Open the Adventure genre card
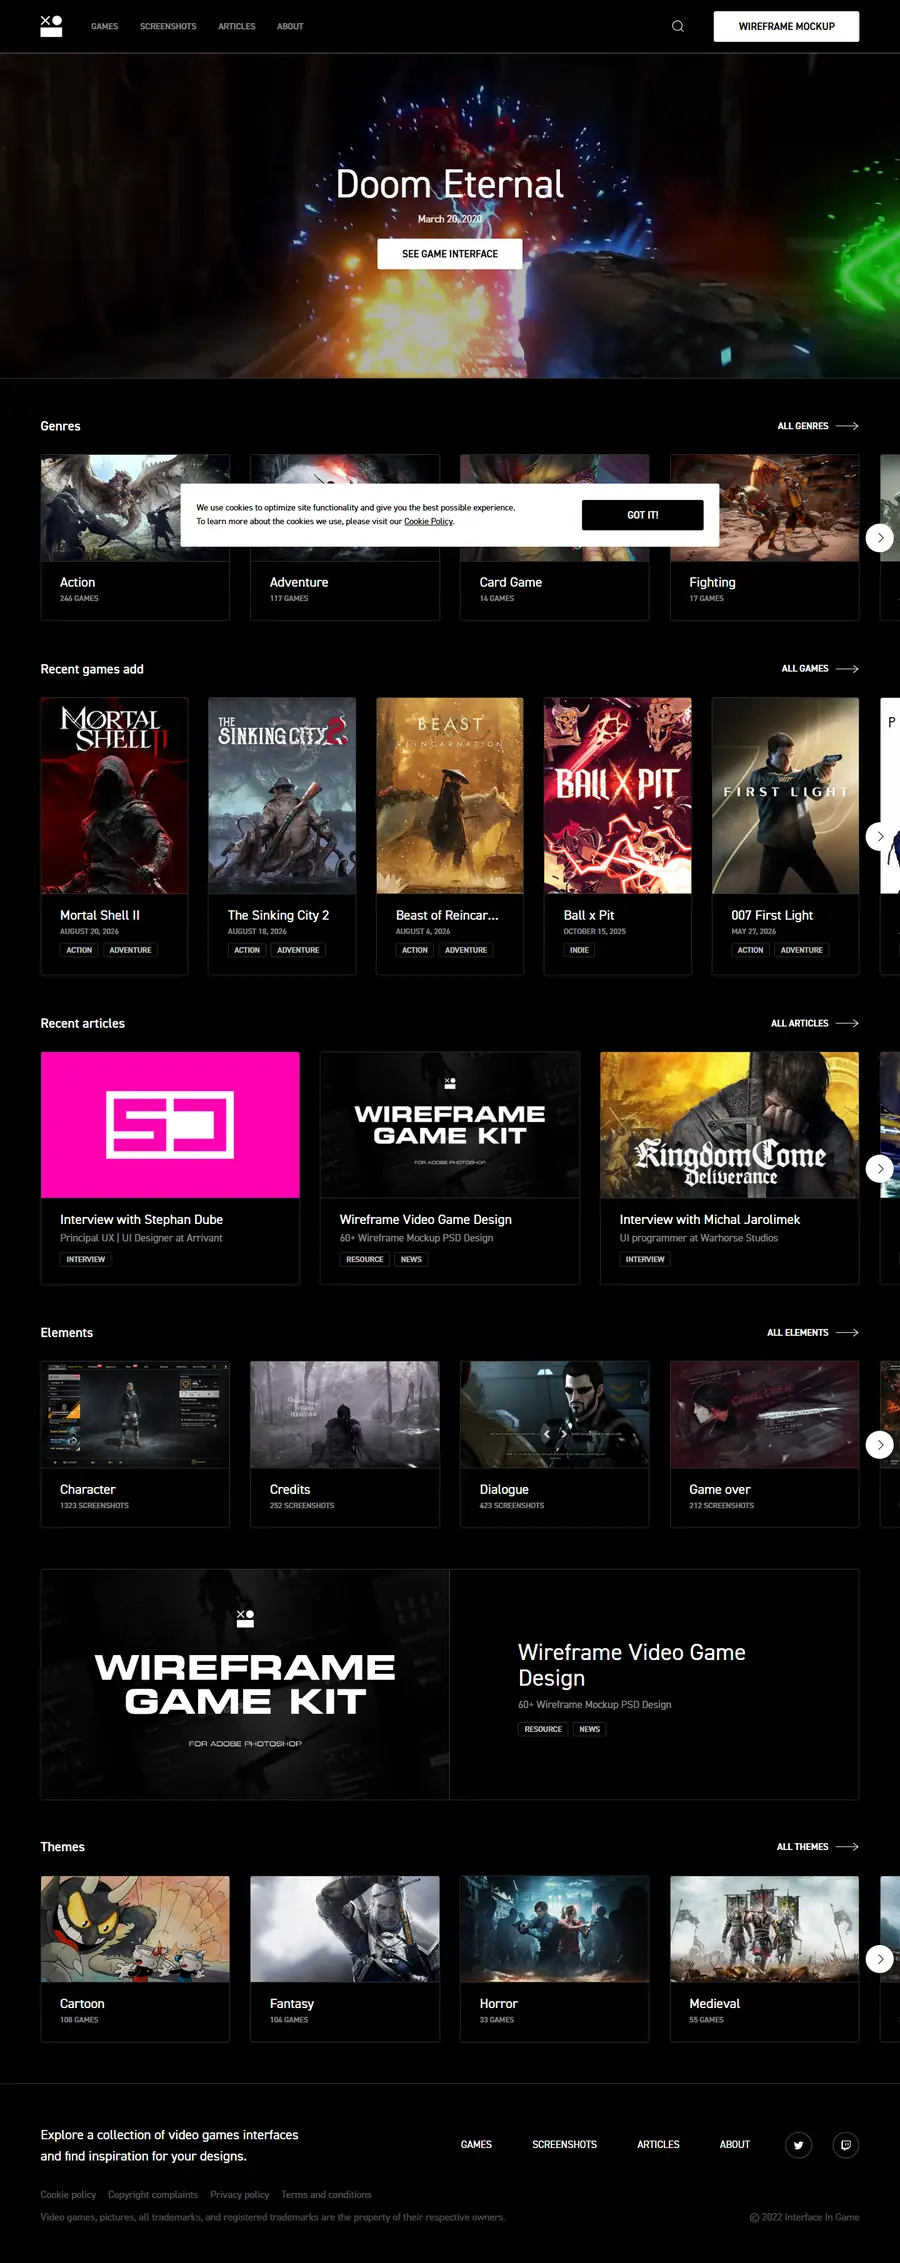The height and width of the screenshot is (2263, 900). click(x=345, y=538)
